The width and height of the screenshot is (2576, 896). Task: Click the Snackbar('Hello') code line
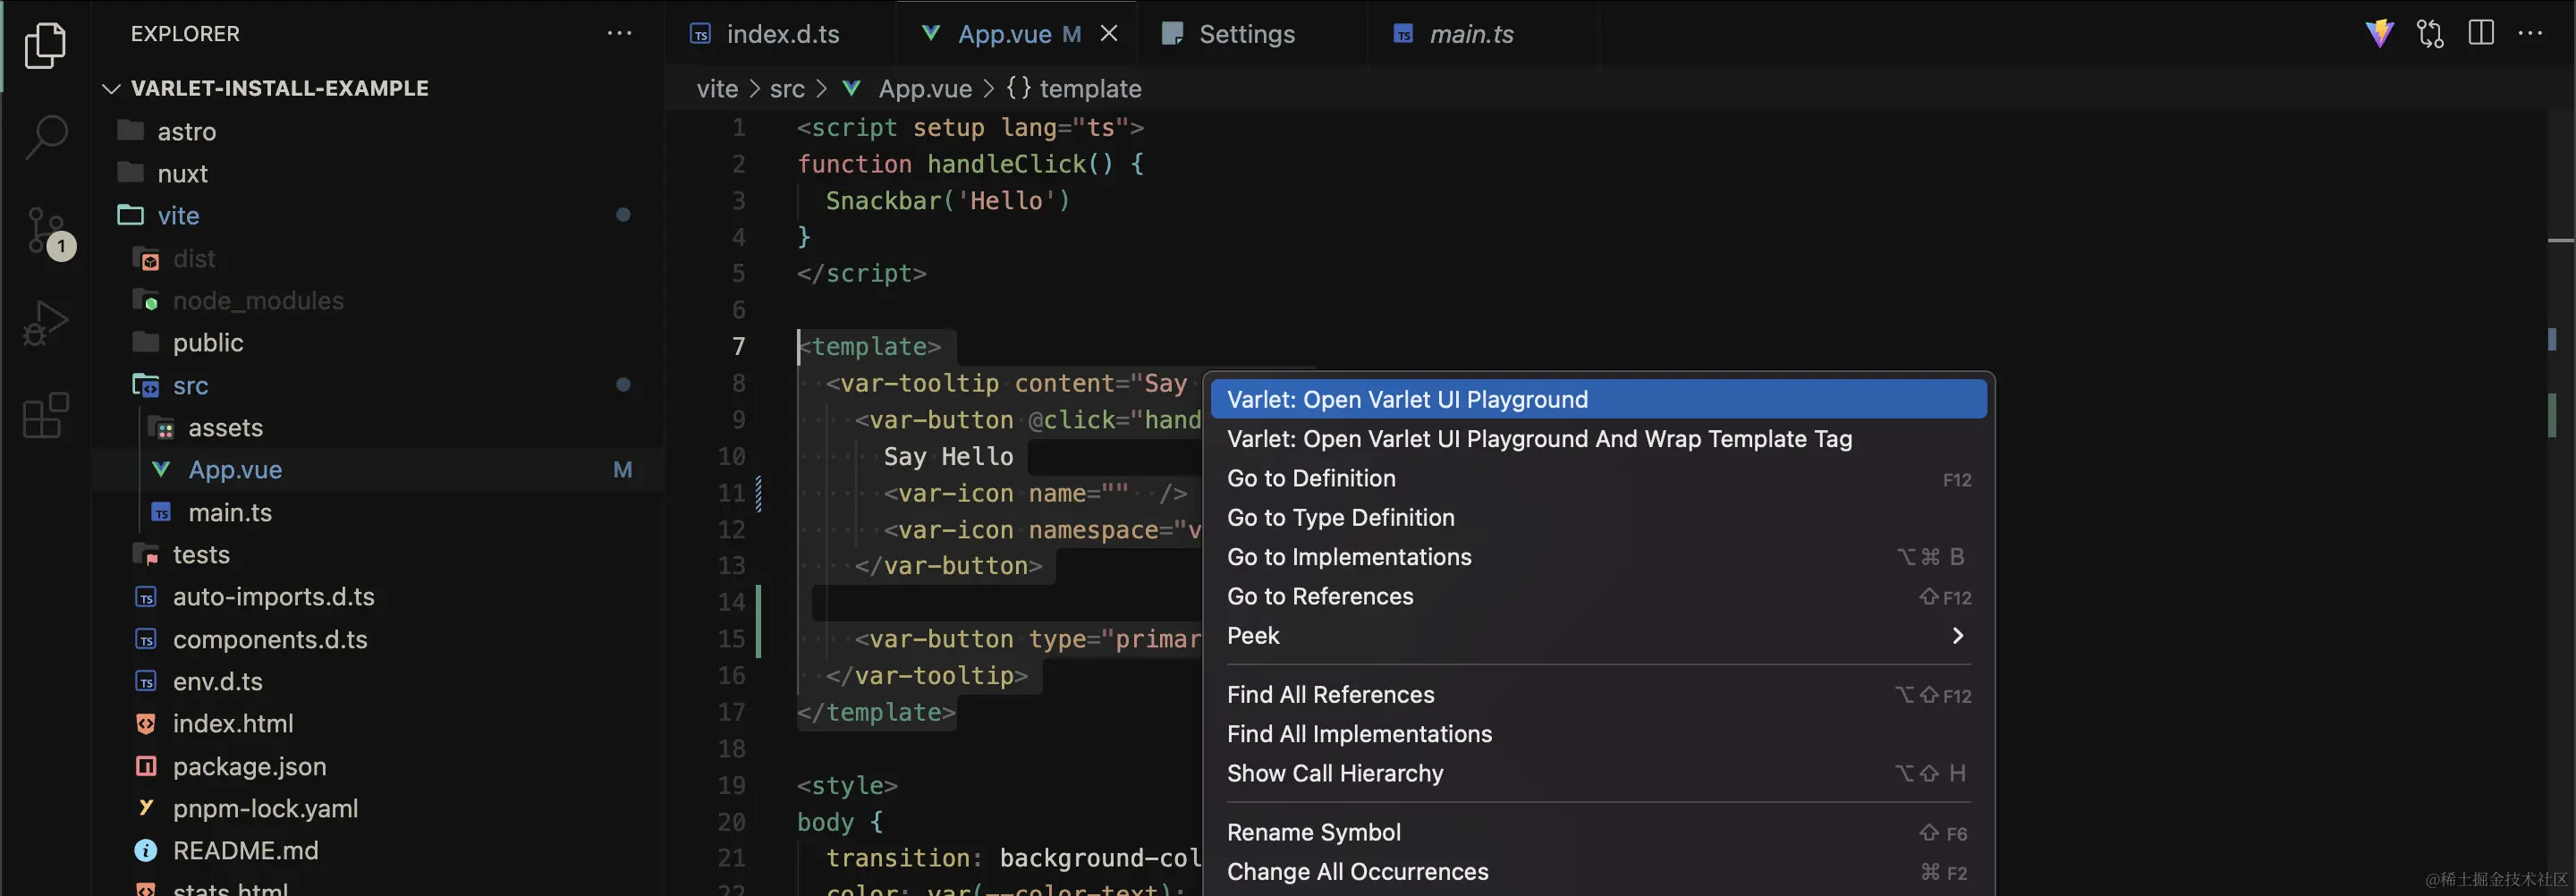pos(947,200)
